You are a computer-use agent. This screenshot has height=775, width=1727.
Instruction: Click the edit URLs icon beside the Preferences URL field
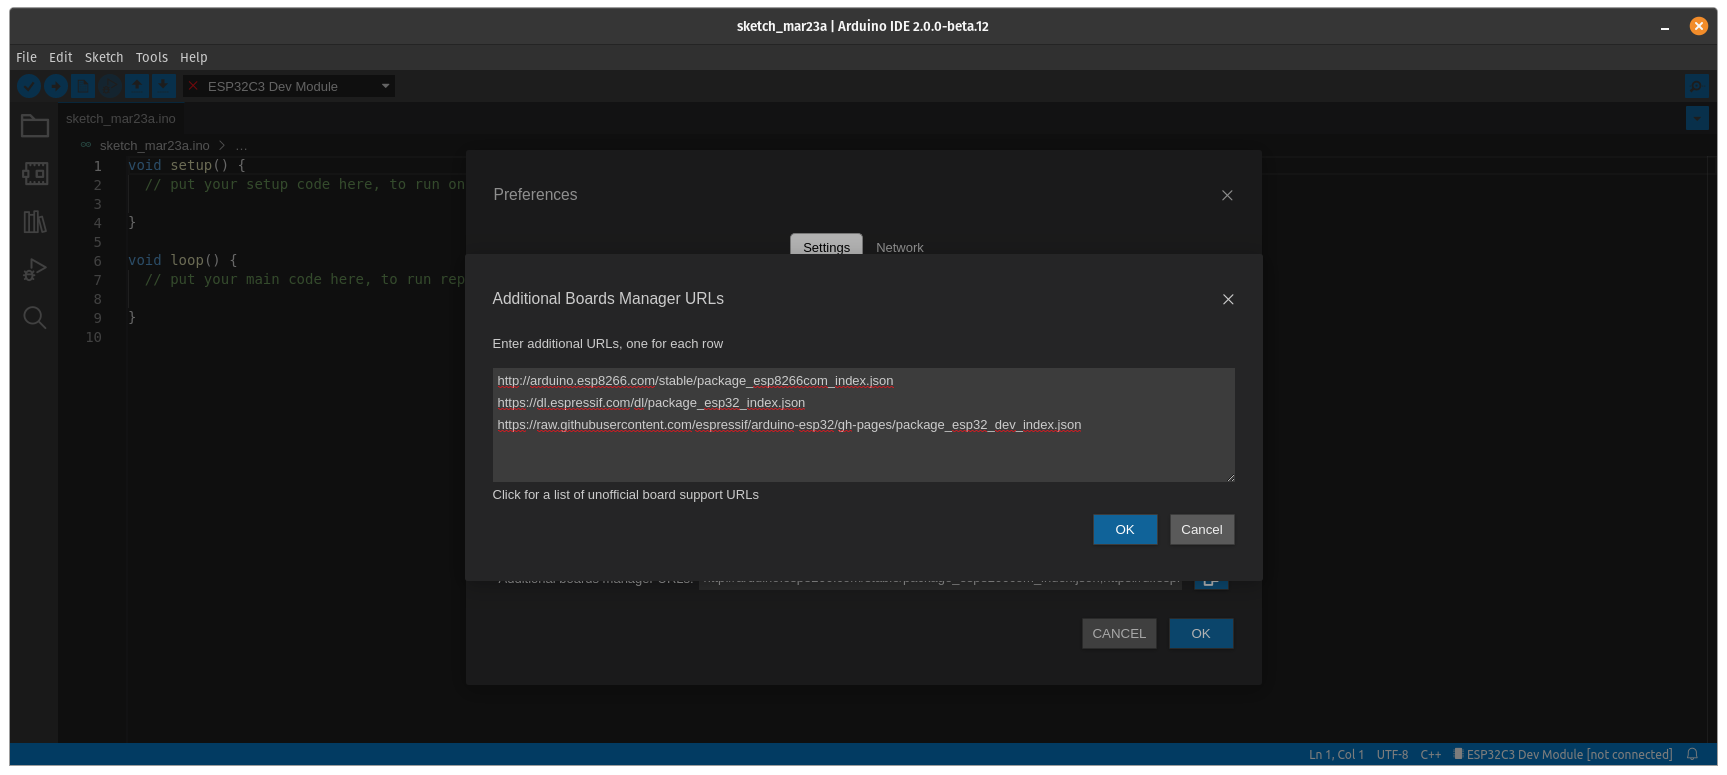click(1211, 583)
